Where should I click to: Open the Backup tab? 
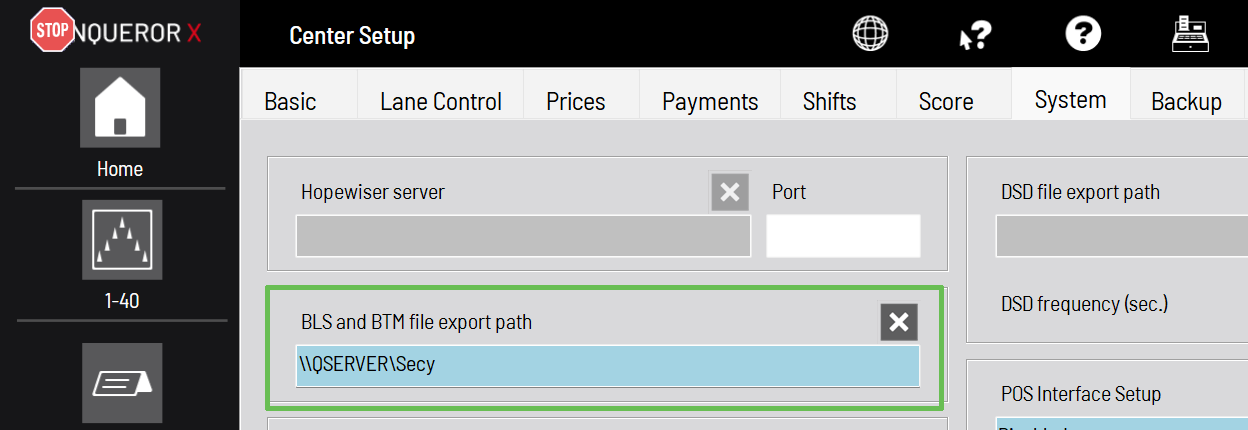(x=1187, y=101)
